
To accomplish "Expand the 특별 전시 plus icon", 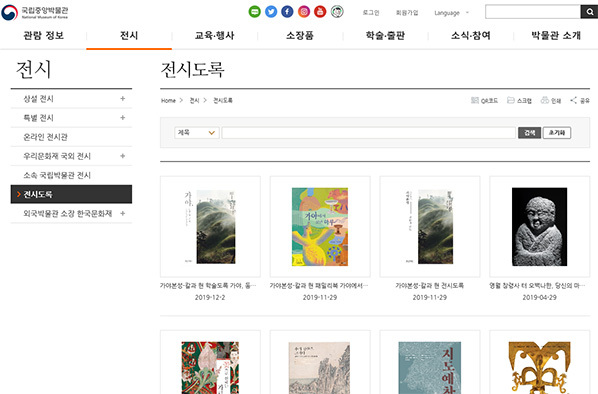I will click(122, 117).
